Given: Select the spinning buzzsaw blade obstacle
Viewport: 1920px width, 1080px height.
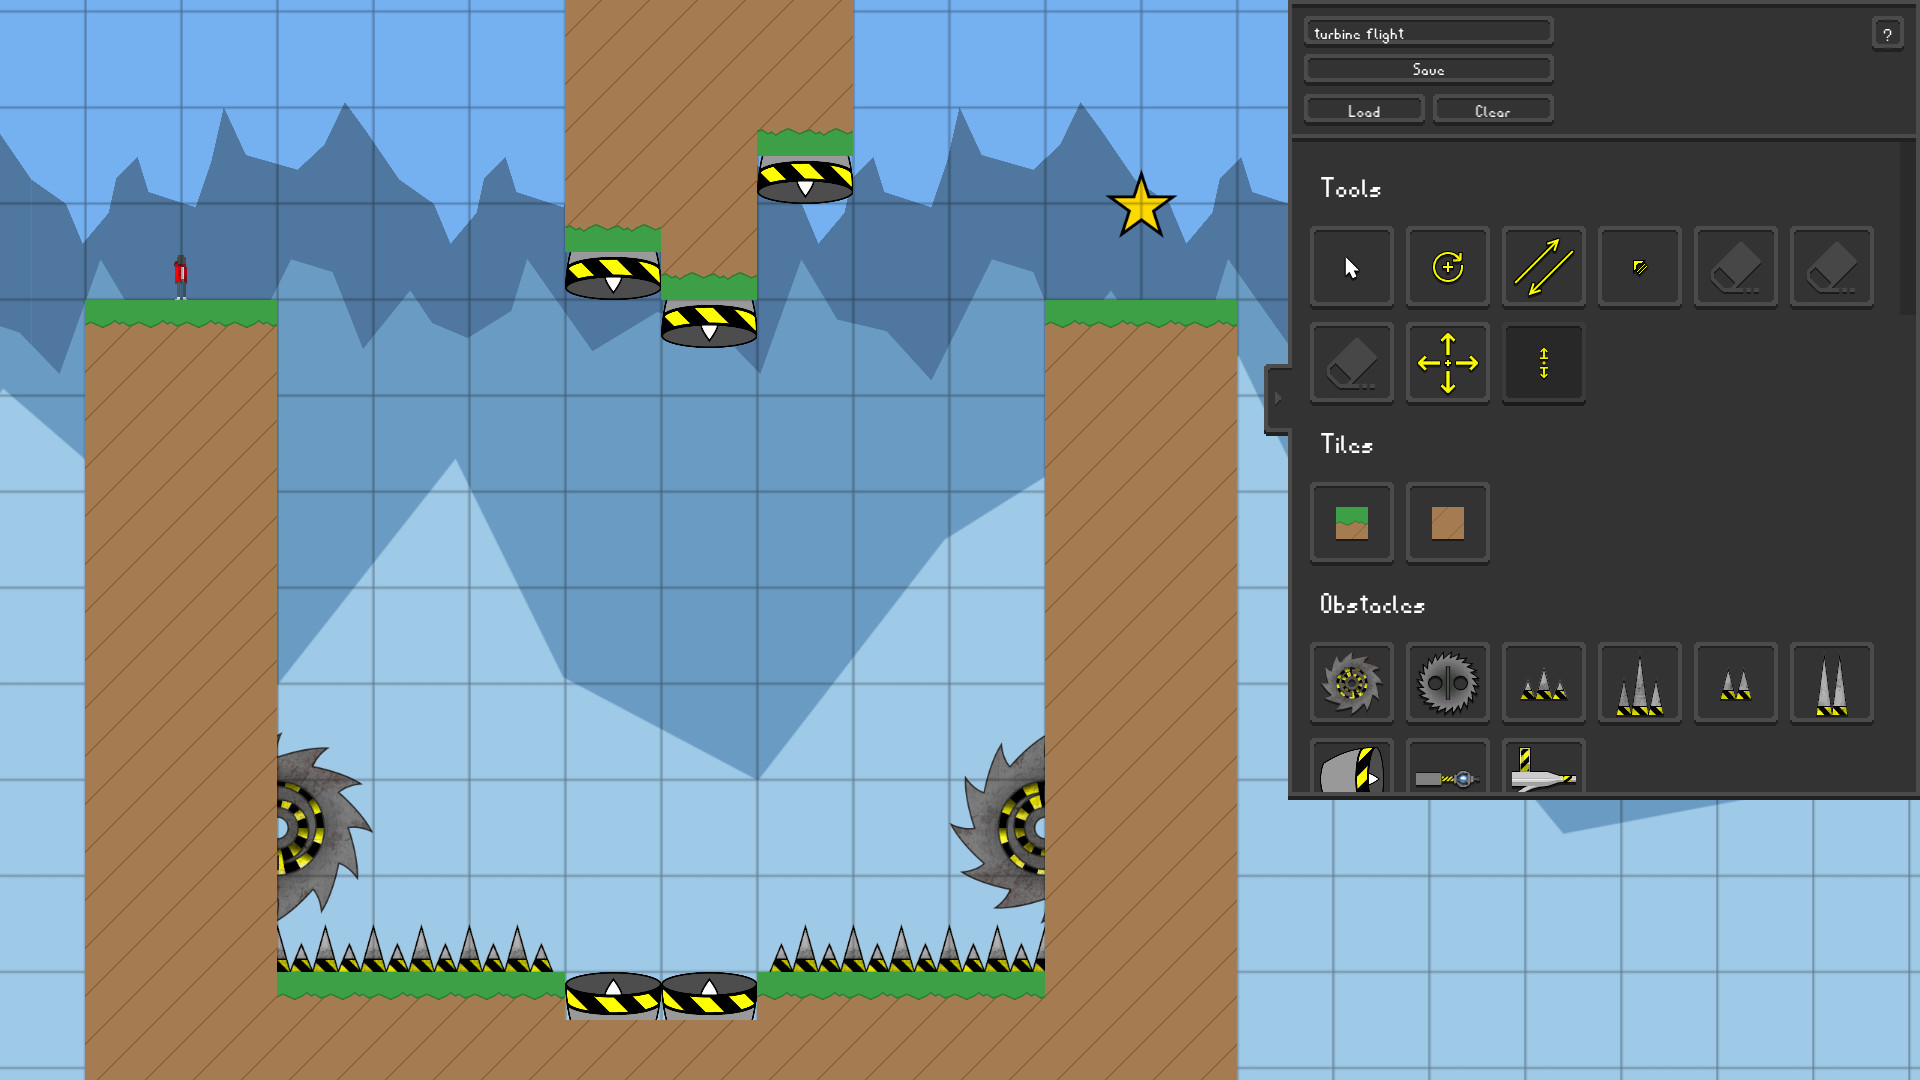Looking at the screenshot, I should point(1351,683).
